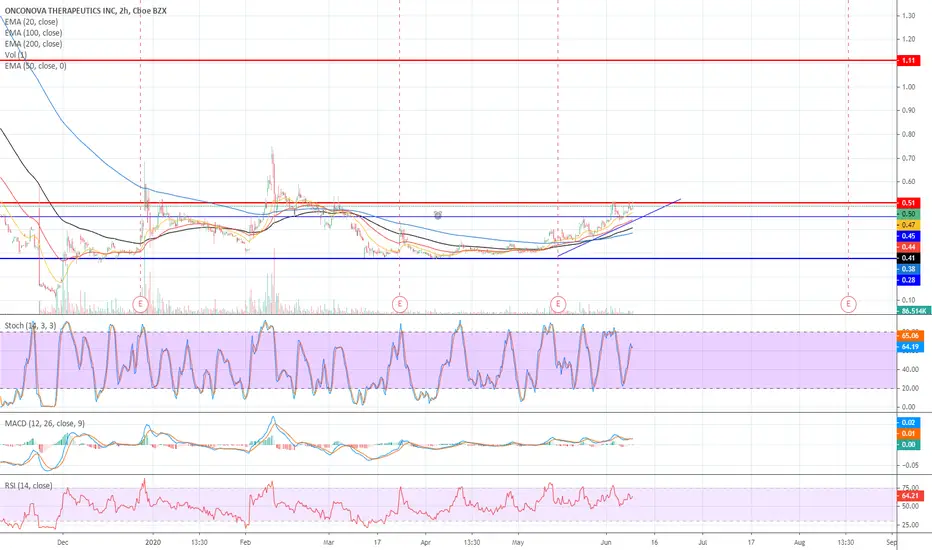Click the Mar label on time axis
This screenshot has height=550, width=932.
pos(329,542)
